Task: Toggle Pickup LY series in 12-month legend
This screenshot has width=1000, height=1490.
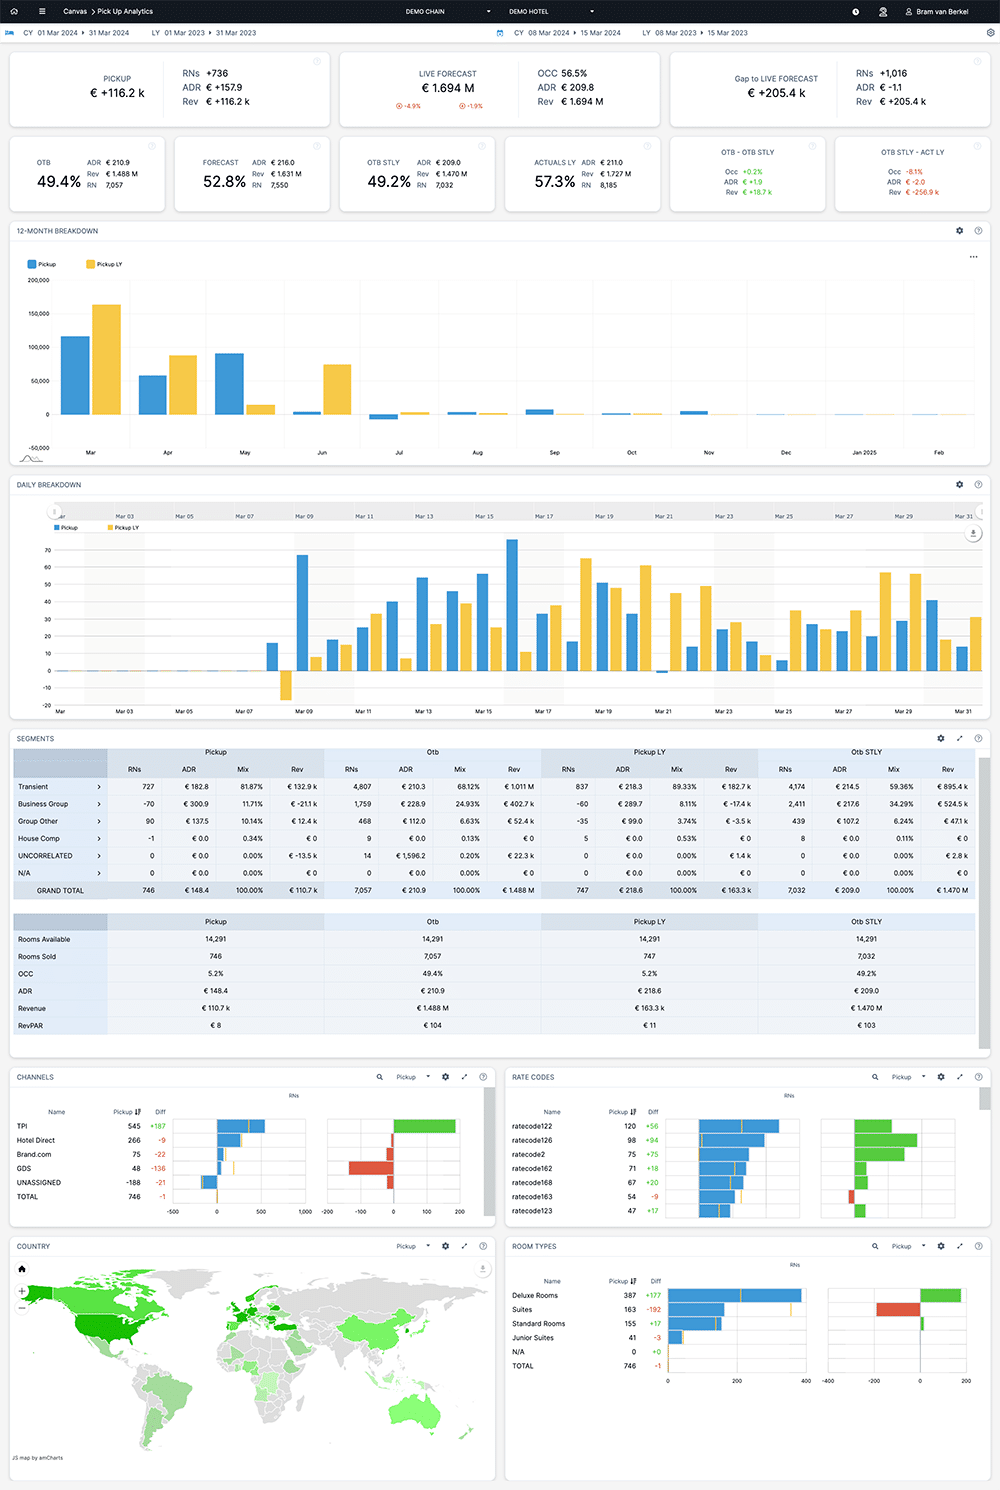Action: pos(104,264)
